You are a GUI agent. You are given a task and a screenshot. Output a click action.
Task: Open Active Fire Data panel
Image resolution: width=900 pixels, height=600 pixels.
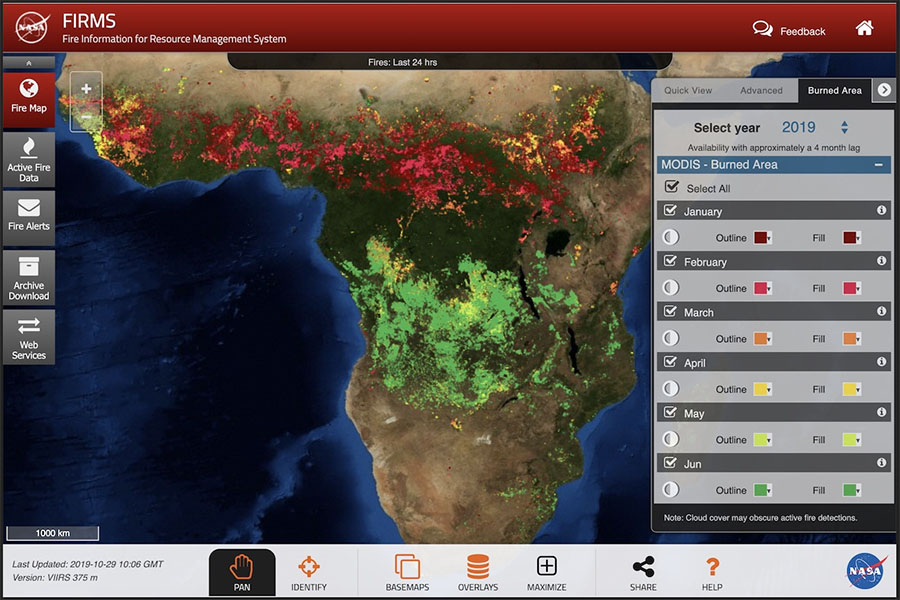[x=29, y=160]
